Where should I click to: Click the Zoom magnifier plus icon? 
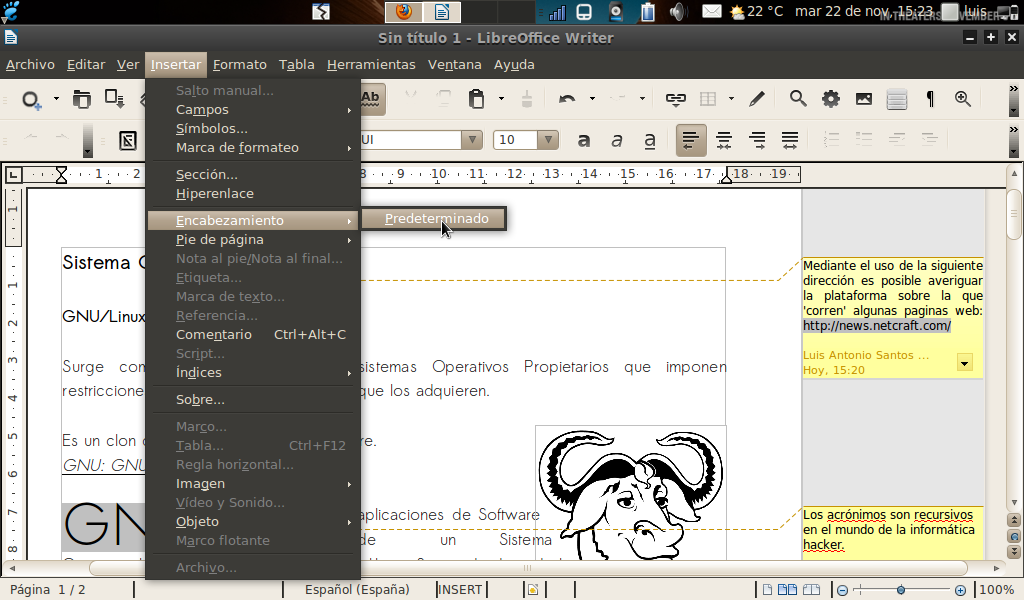[x=963, y=99]
